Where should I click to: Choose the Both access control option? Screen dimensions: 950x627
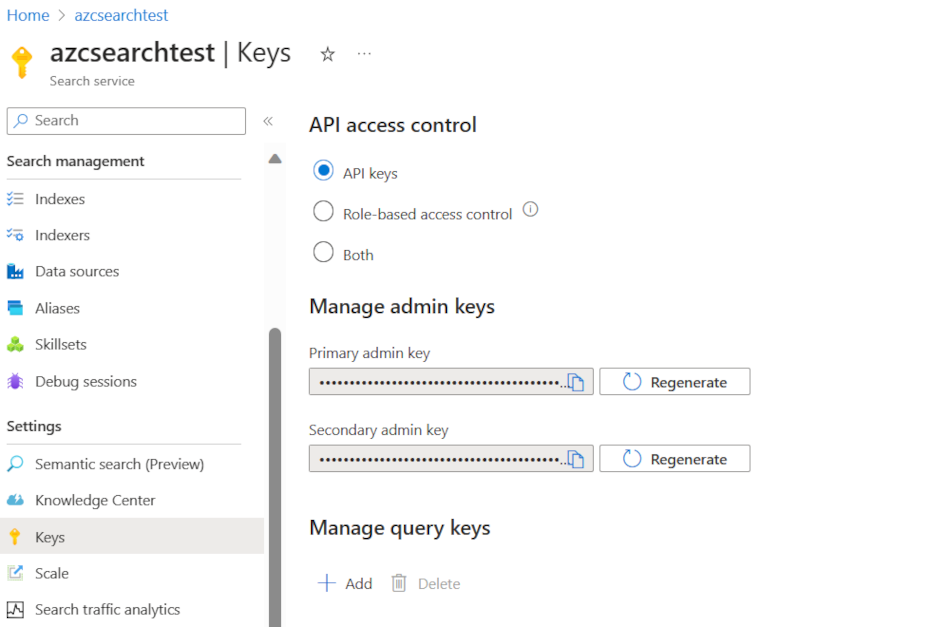click(324, 252)
